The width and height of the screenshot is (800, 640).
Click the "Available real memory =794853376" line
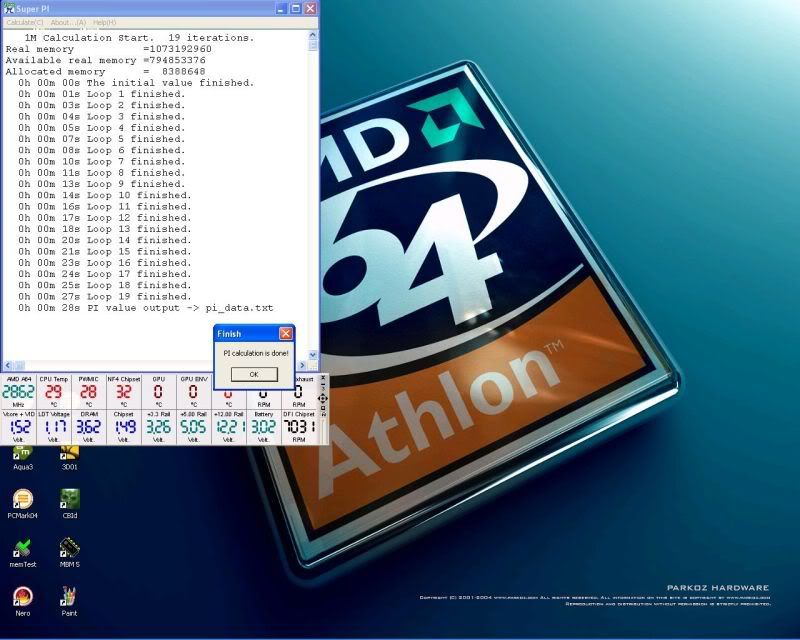click(105, 60)
